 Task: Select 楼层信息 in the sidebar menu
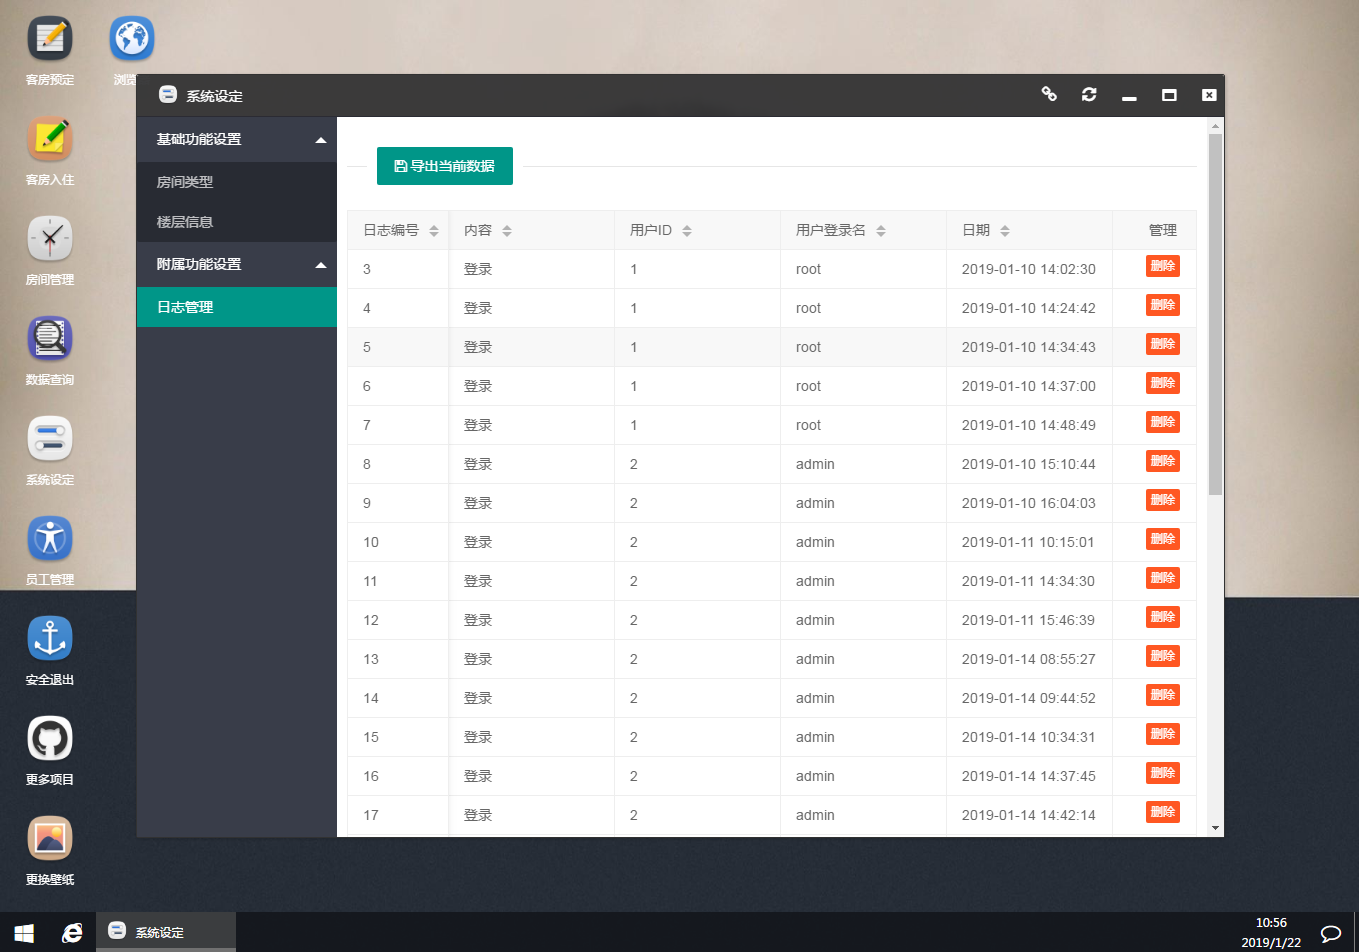point(185,222)
